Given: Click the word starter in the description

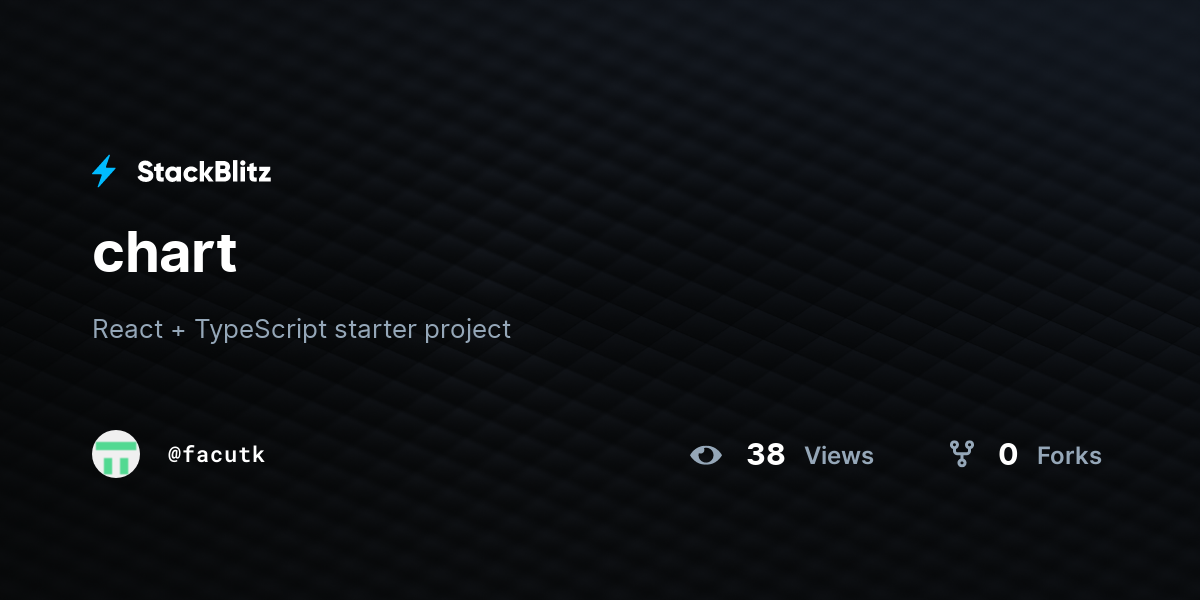Looking at the screenshot, I should [375, 330].
